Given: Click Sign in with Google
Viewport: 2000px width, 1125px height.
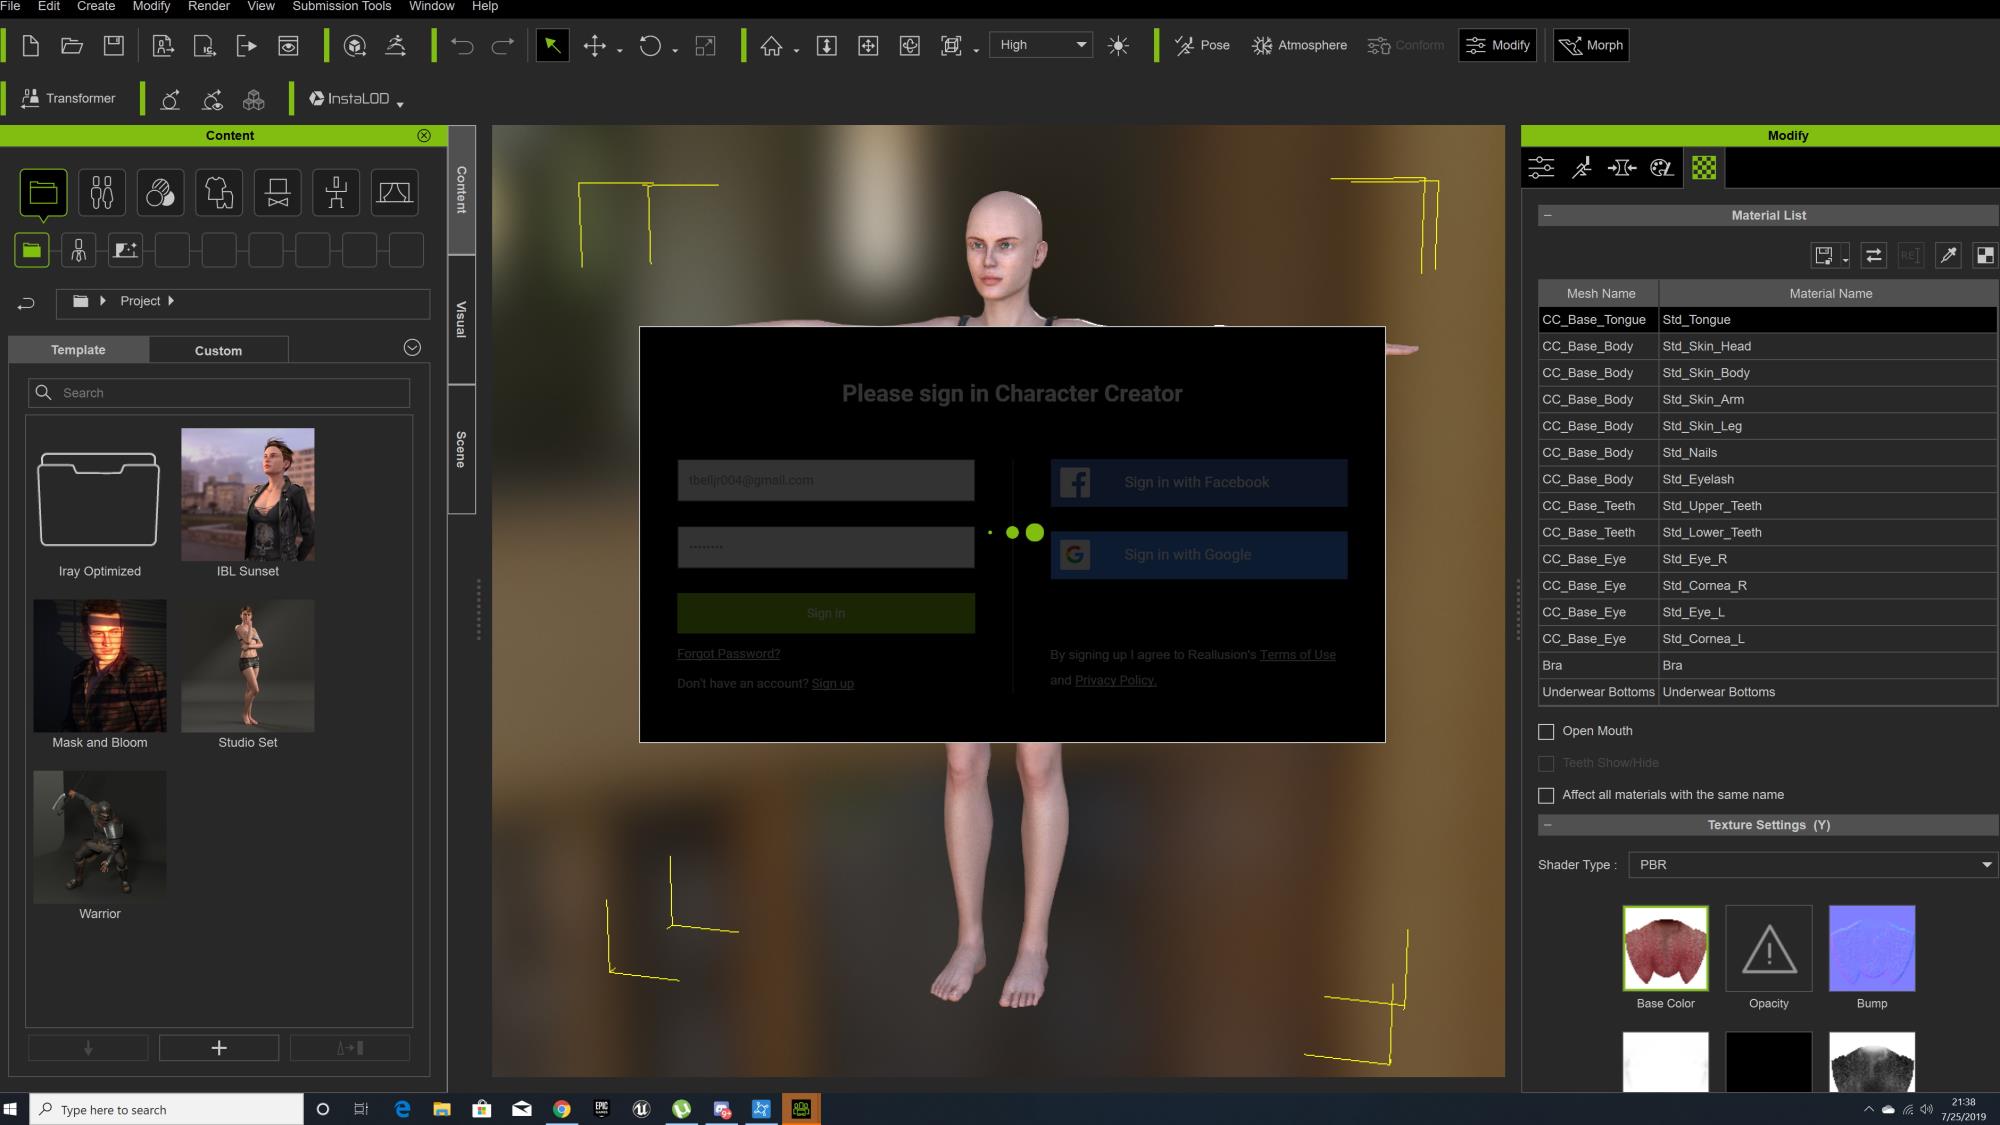Looking at the screenshot, I should point(1198,555).
